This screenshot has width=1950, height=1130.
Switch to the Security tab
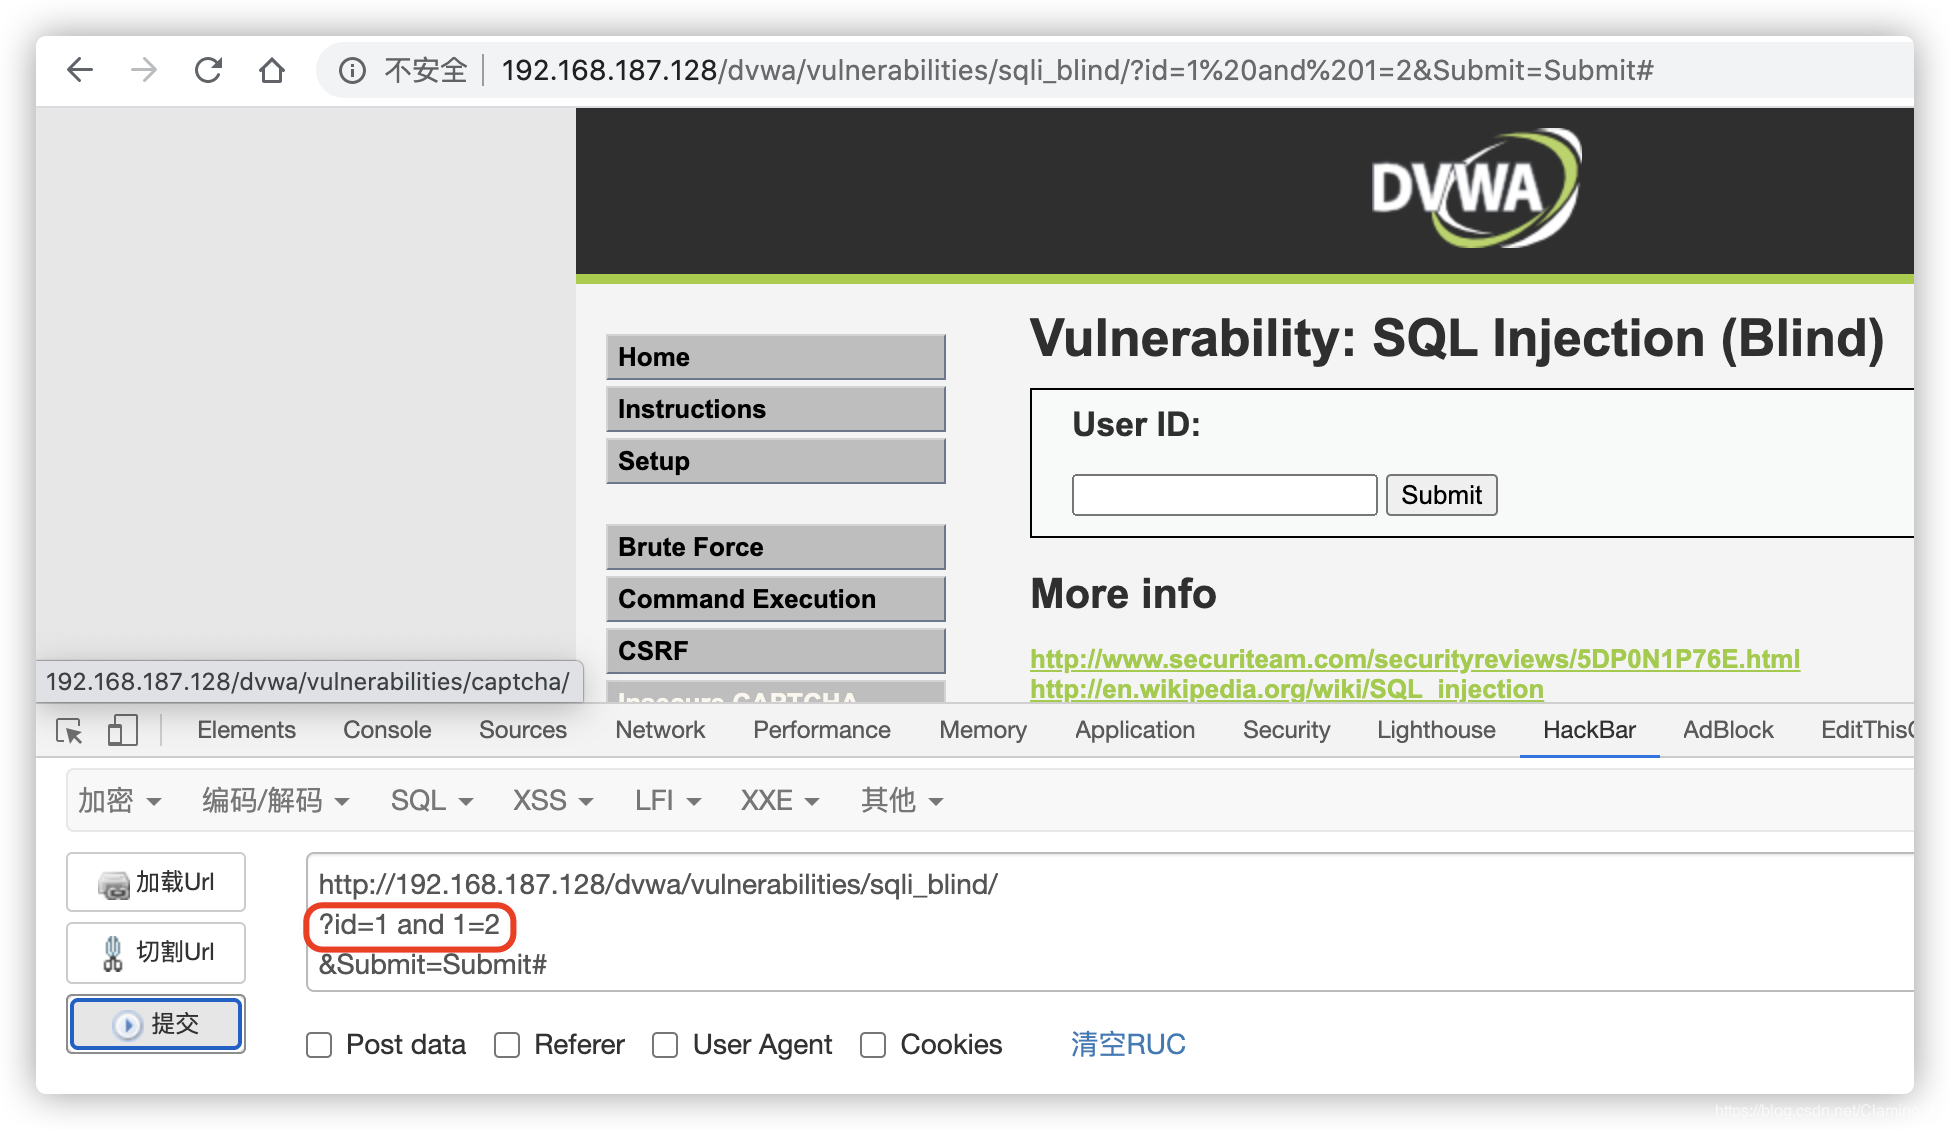pos(1286,730)
